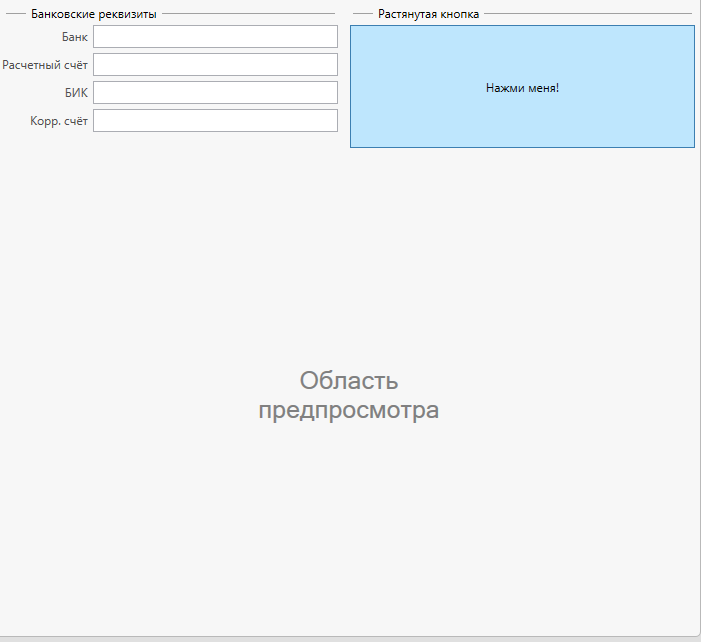
Task: Click the БИК label
Action: tap(76, 93)
